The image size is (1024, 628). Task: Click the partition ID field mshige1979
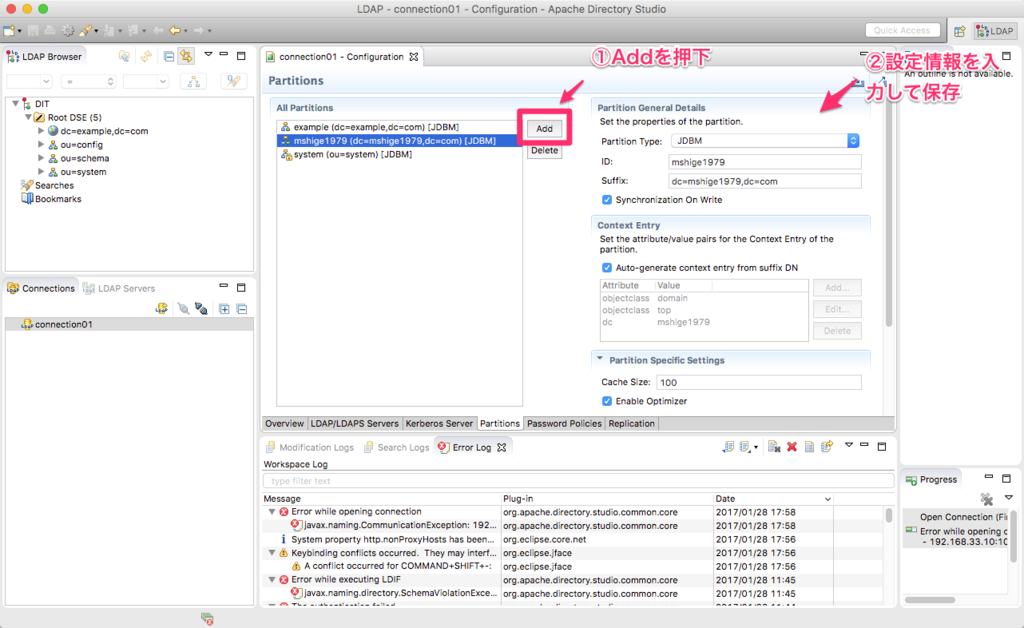[765, 162]
